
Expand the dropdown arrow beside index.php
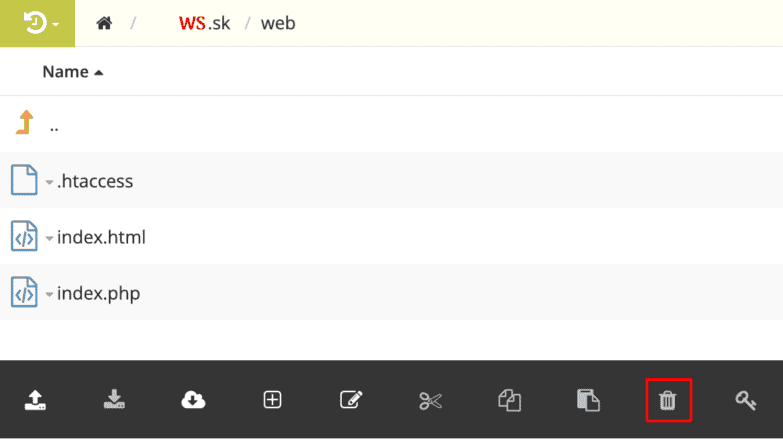(x=49, y=294)
